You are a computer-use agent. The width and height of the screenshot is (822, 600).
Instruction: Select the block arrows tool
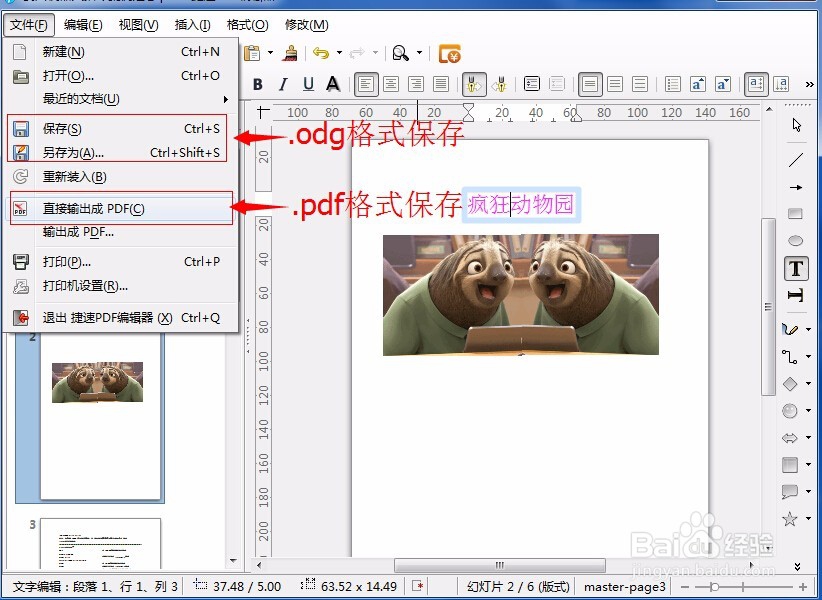click(x=790, y=438)
